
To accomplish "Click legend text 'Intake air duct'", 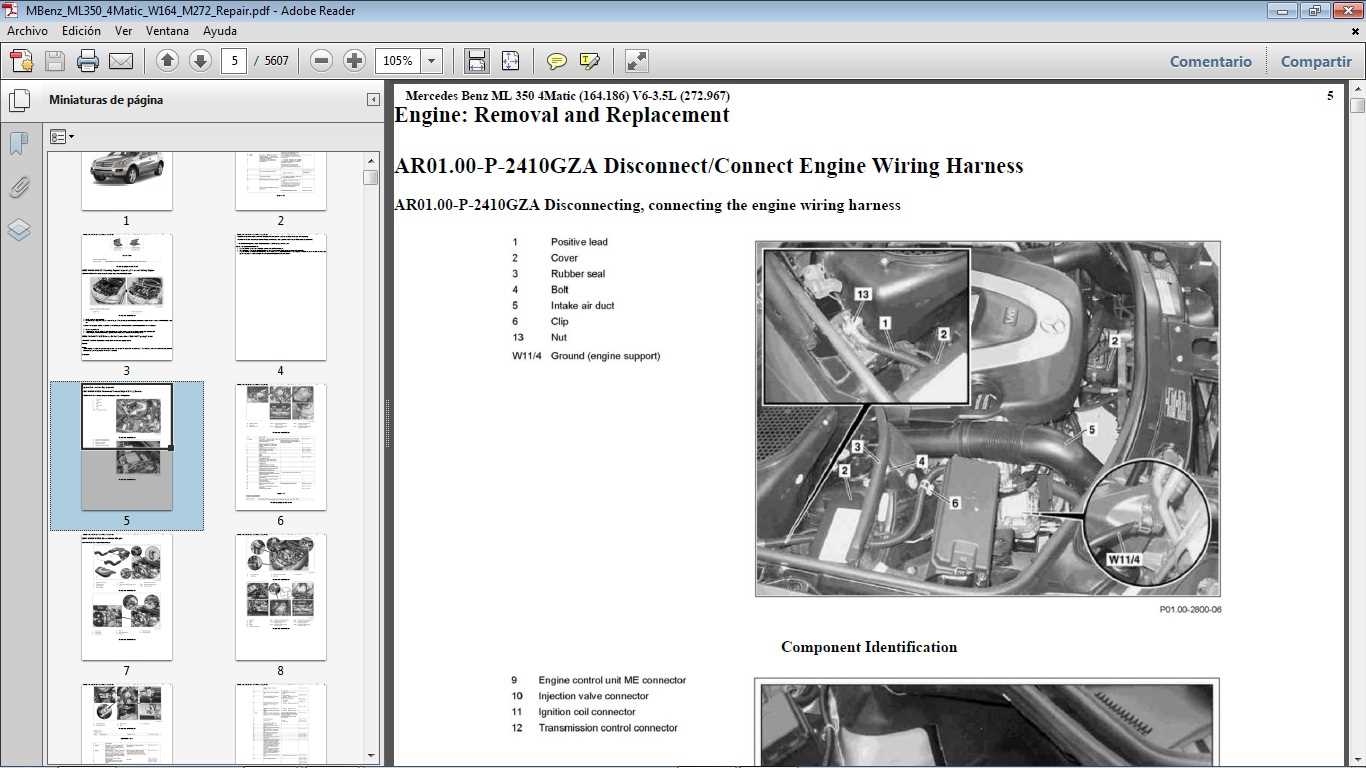I will click(582, 306).
